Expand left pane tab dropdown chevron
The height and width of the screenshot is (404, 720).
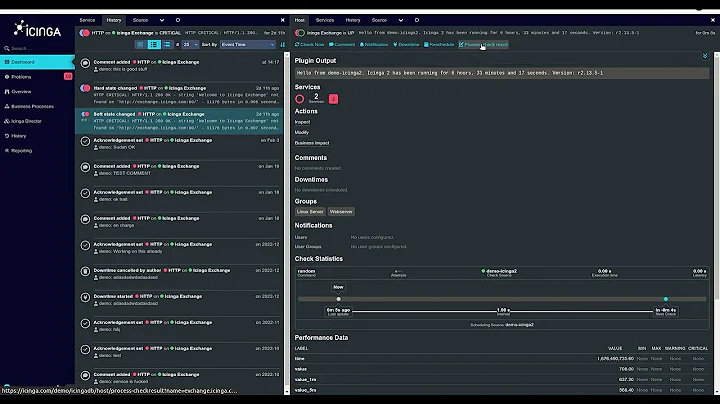[x=162, y=20]
